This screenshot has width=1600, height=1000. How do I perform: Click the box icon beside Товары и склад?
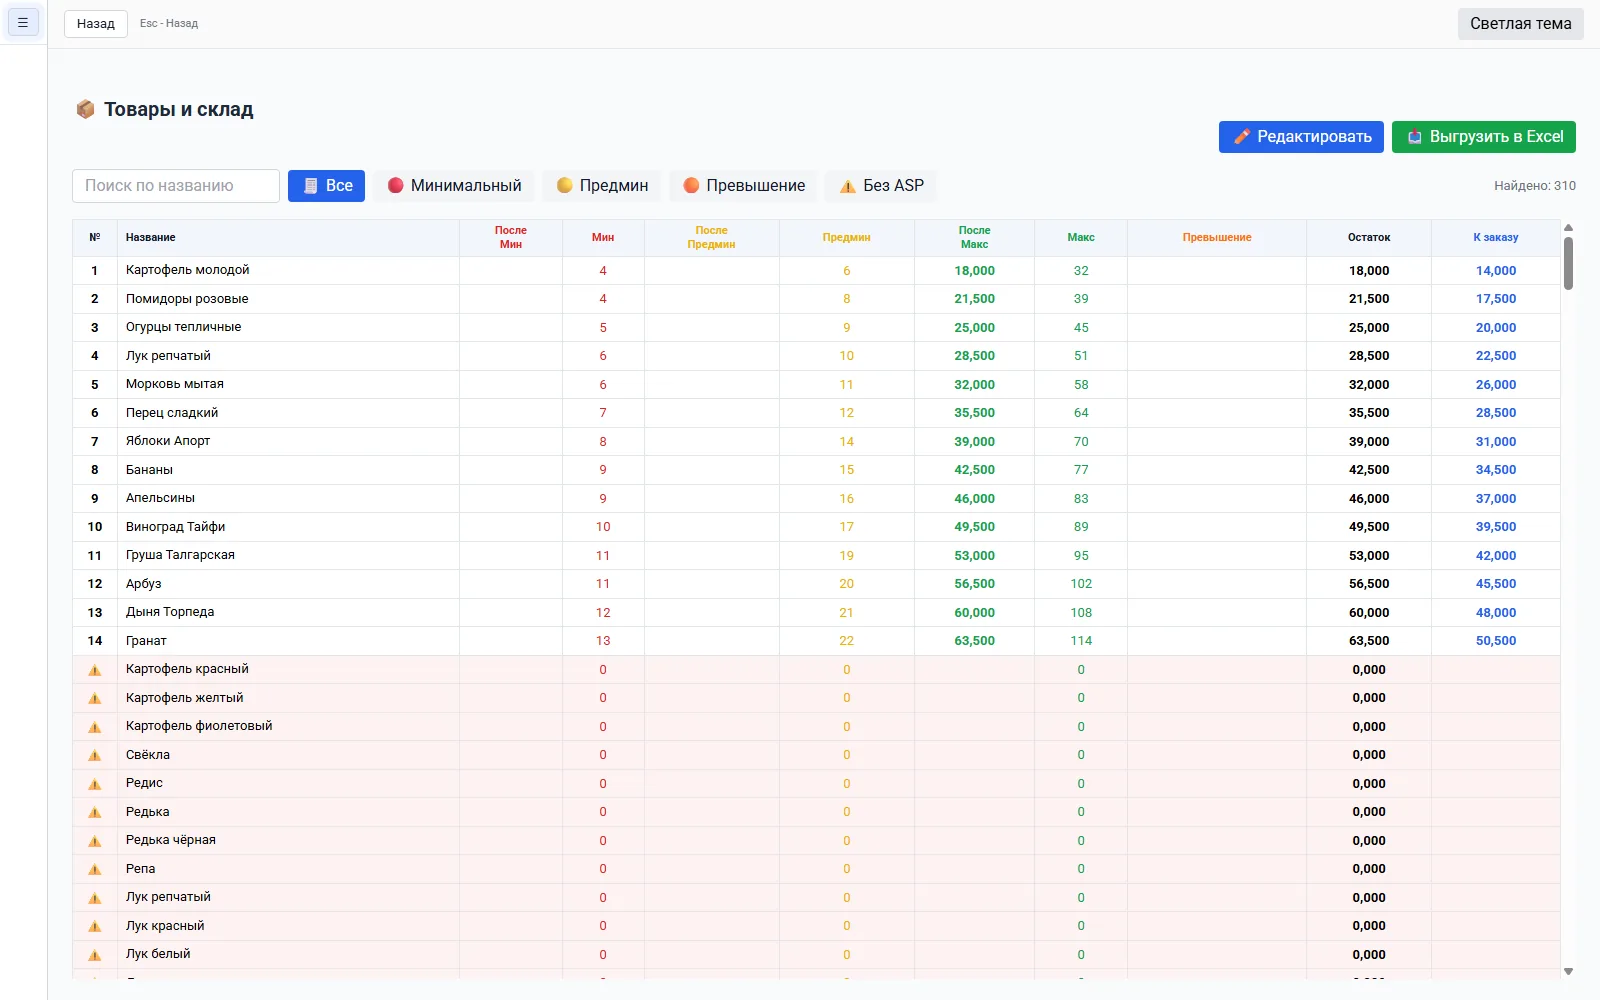coord(85,109)
